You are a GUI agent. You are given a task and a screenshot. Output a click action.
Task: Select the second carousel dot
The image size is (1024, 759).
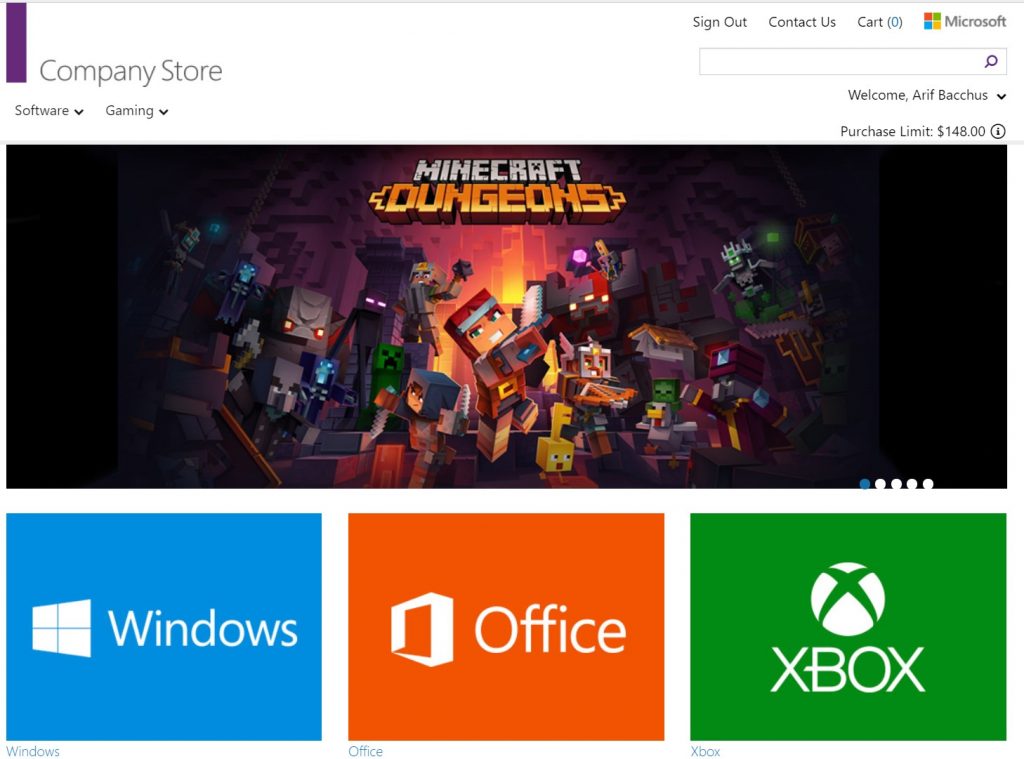(880, 484)
